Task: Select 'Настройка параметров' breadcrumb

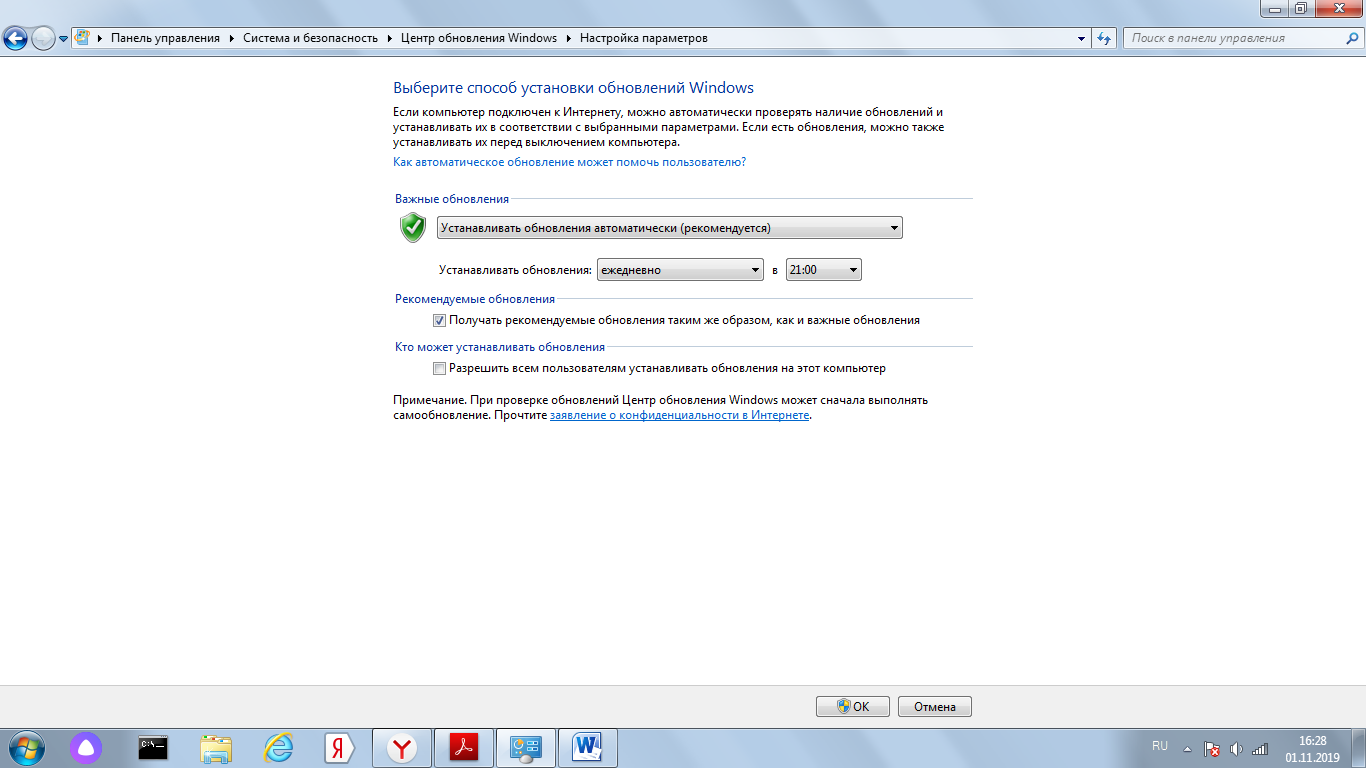Action: [643, 38]
